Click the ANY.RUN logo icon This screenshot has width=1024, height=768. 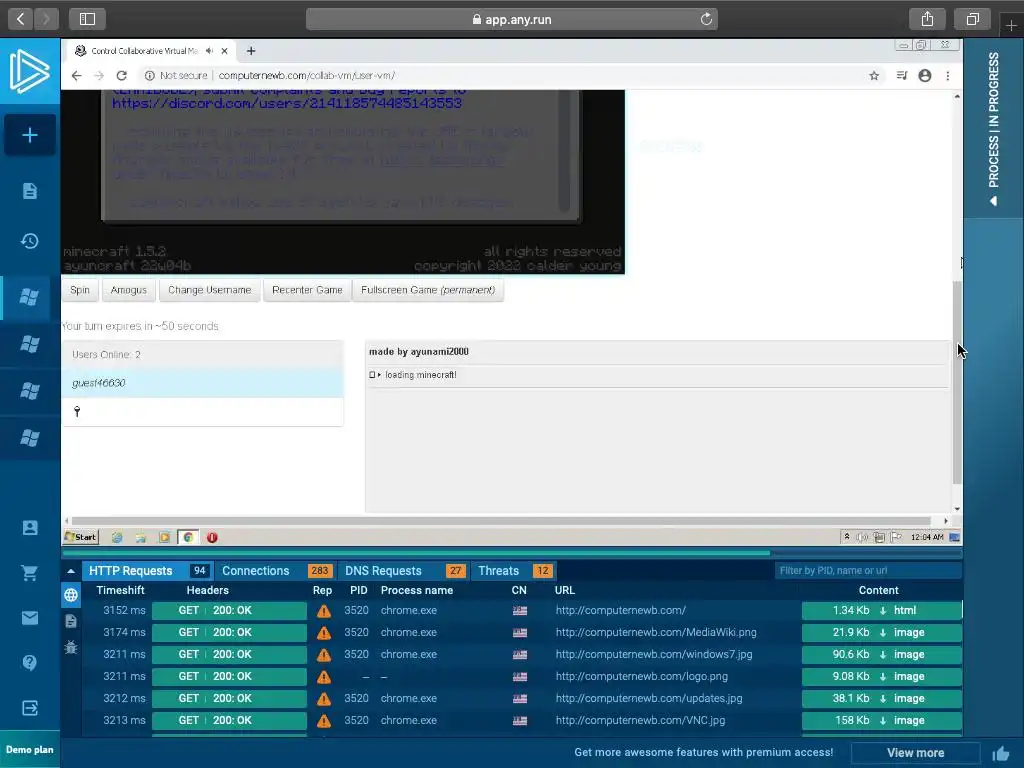coord(29,71)
